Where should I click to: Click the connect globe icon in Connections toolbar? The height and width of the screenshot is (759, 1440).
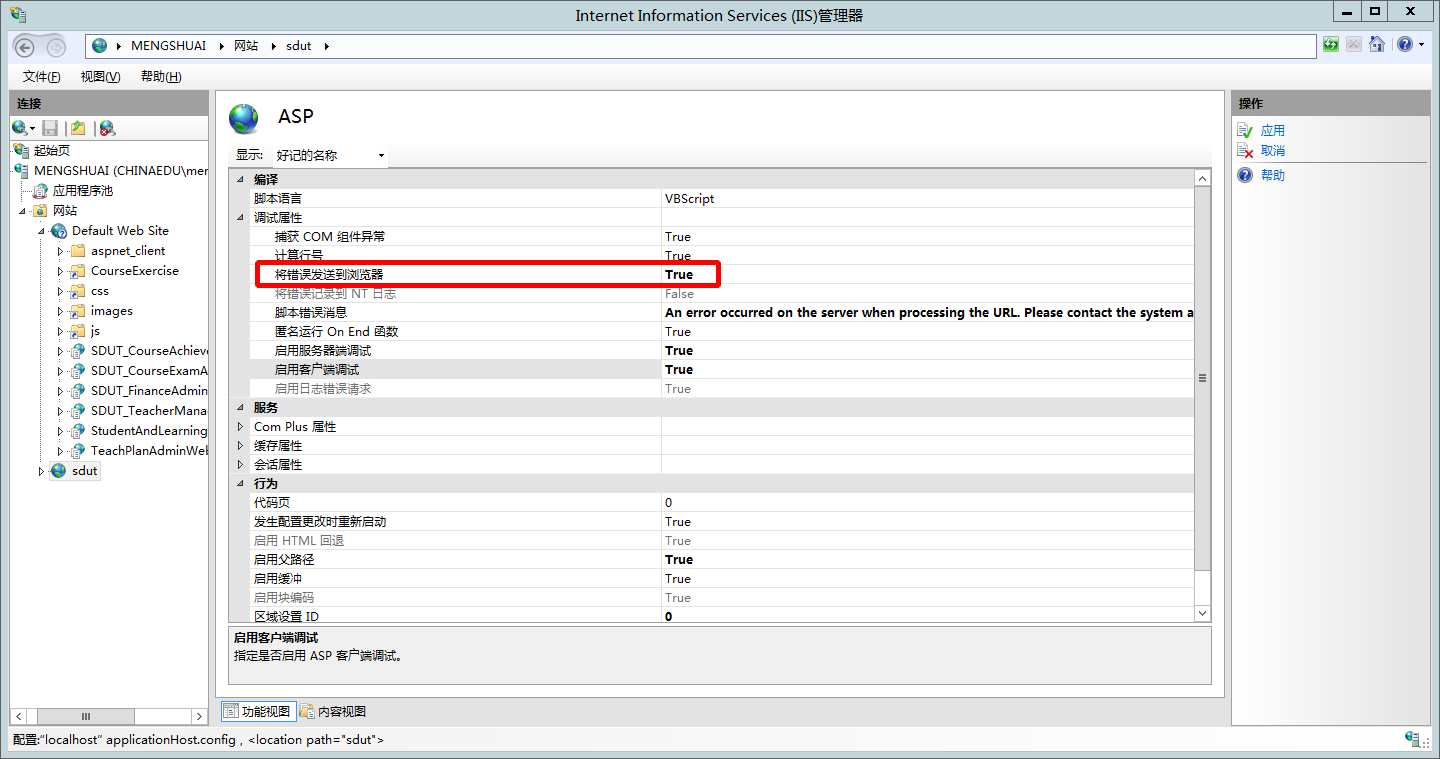pyautogui.click(x=19, y=128)
